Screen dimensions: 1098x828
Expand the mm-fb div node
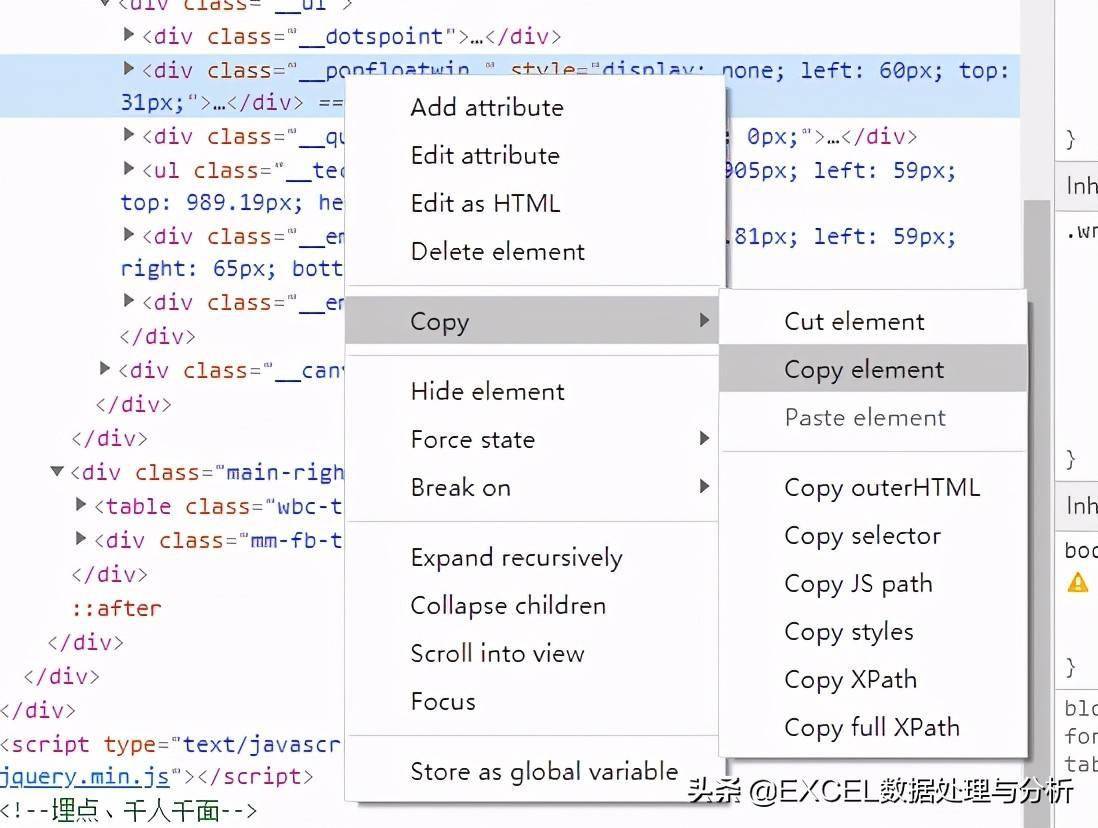click(81, 538)
